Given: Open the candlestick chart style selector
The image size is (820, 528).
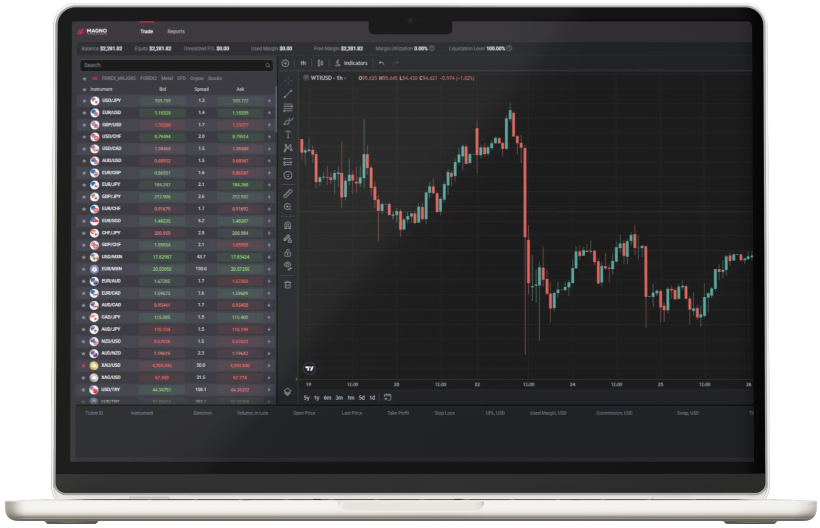Looking at the screenshot, I should pyautogui.click(x=320, y=63).
